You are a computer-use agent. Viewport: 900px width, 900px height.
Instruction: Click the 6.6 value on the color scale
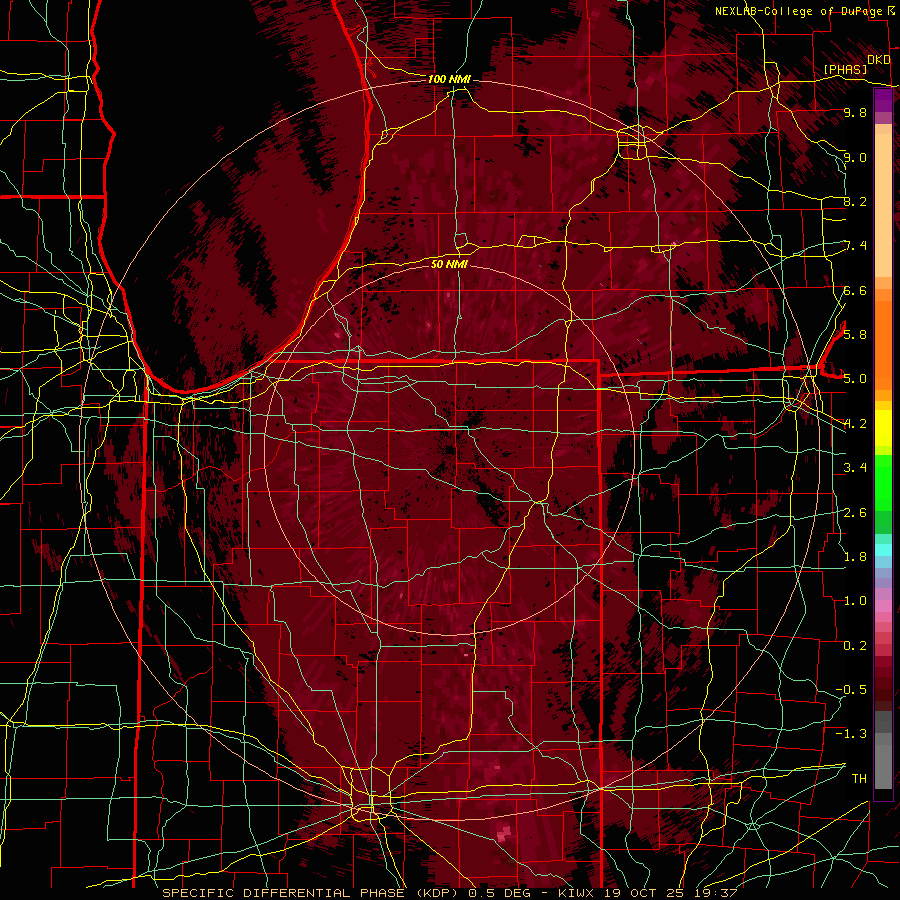coord(855,290)
